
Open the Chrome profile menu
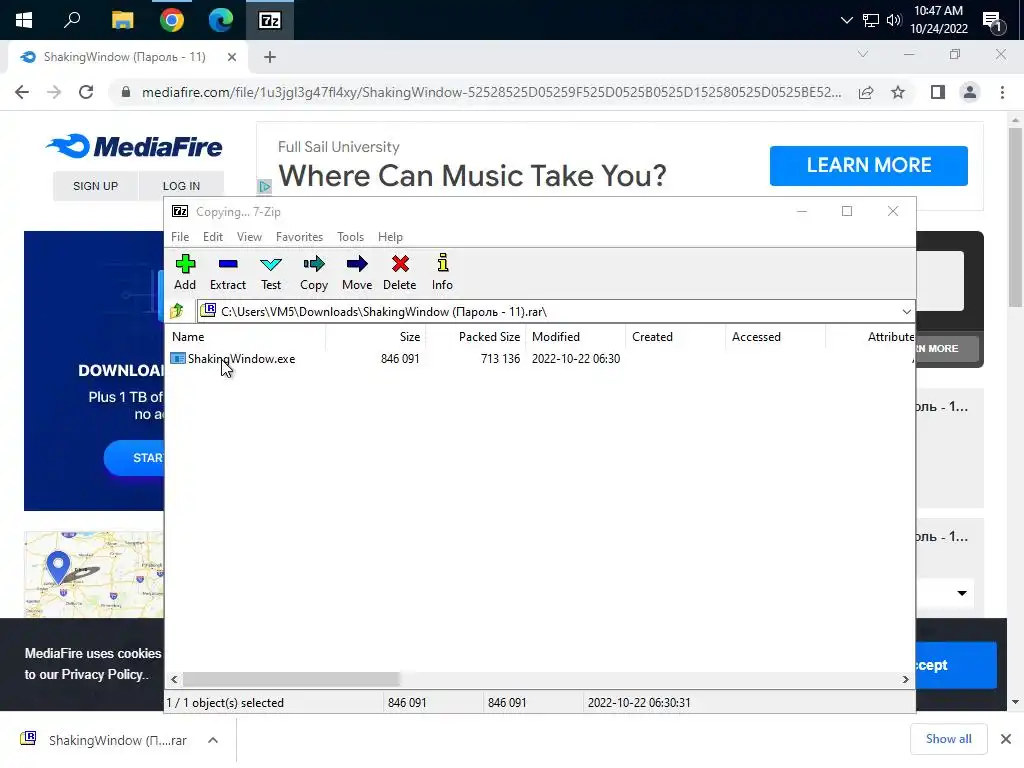click(x=970, y=92)
